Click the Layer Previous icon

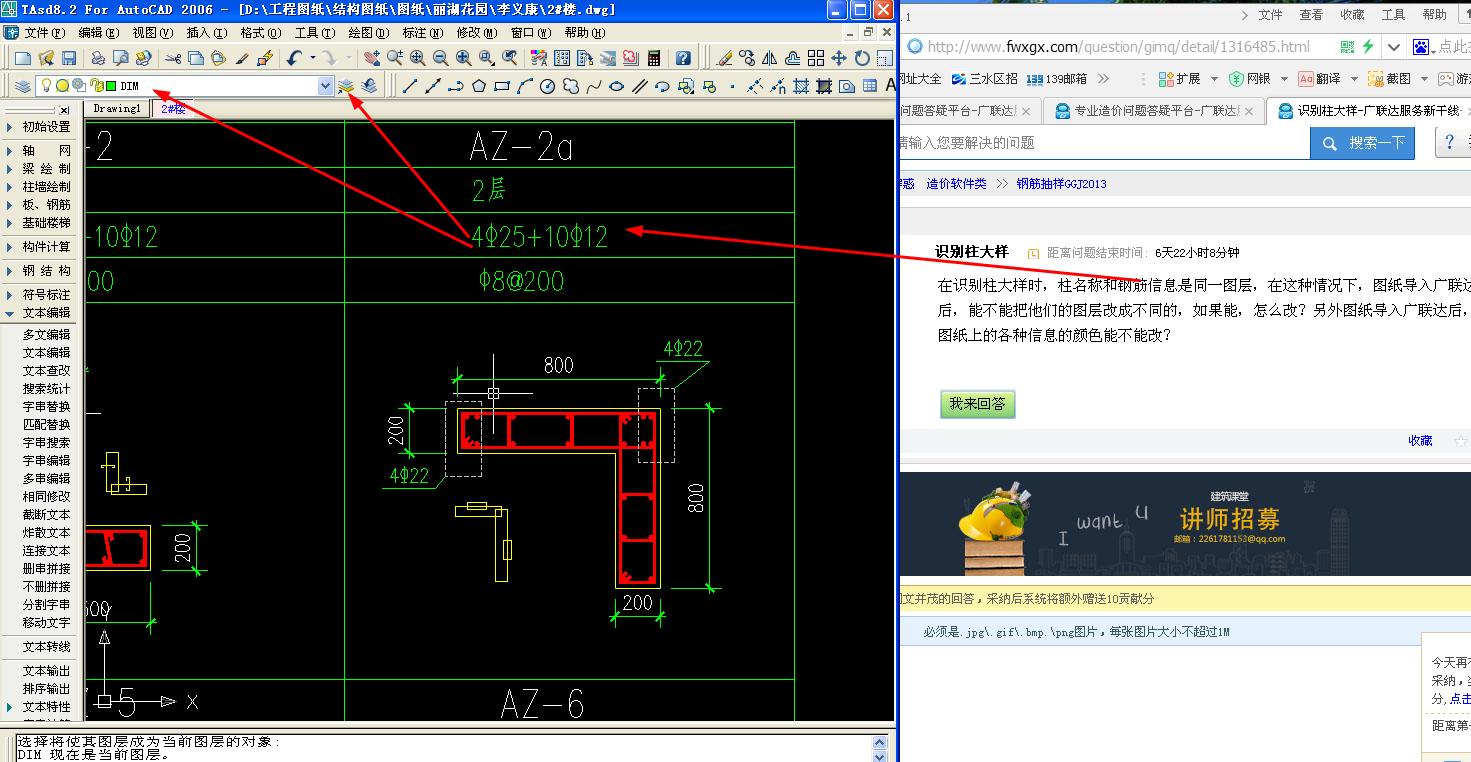click(x=369, y=86)
